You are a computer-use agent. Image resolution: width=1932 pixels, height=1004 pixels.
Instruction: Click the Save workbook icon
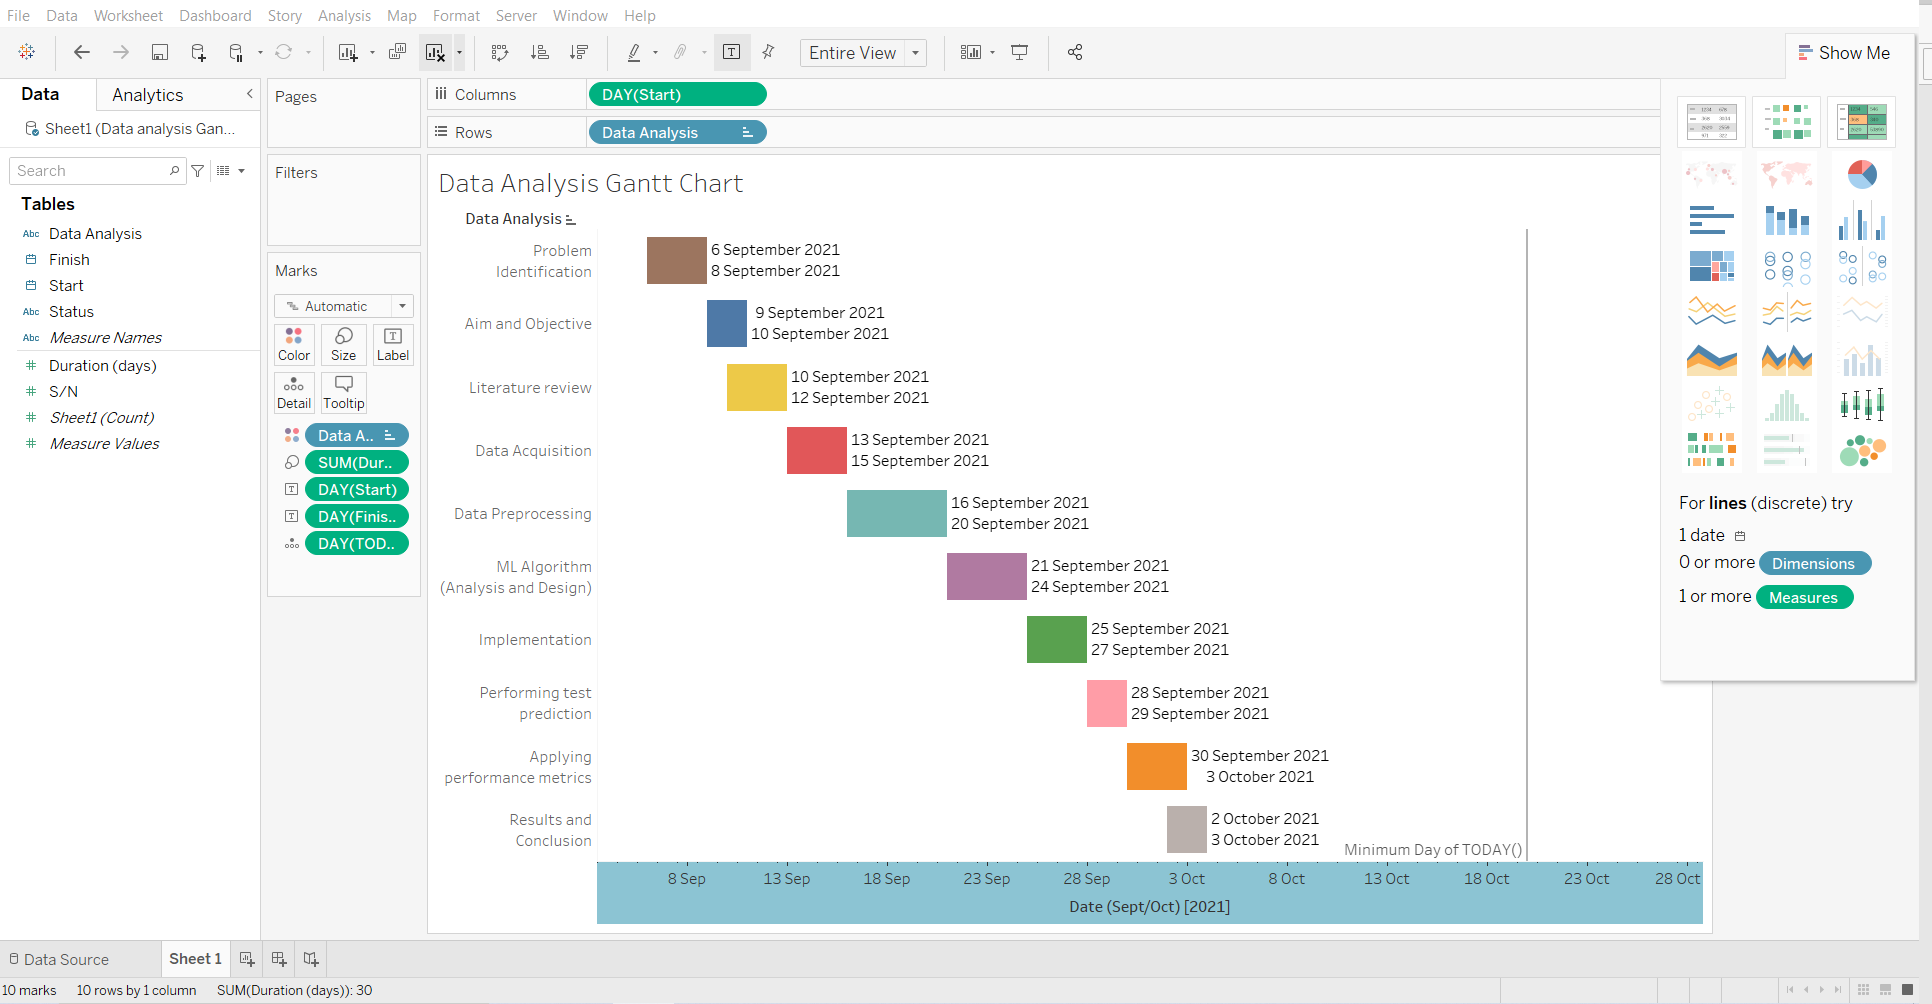[160, 52]
